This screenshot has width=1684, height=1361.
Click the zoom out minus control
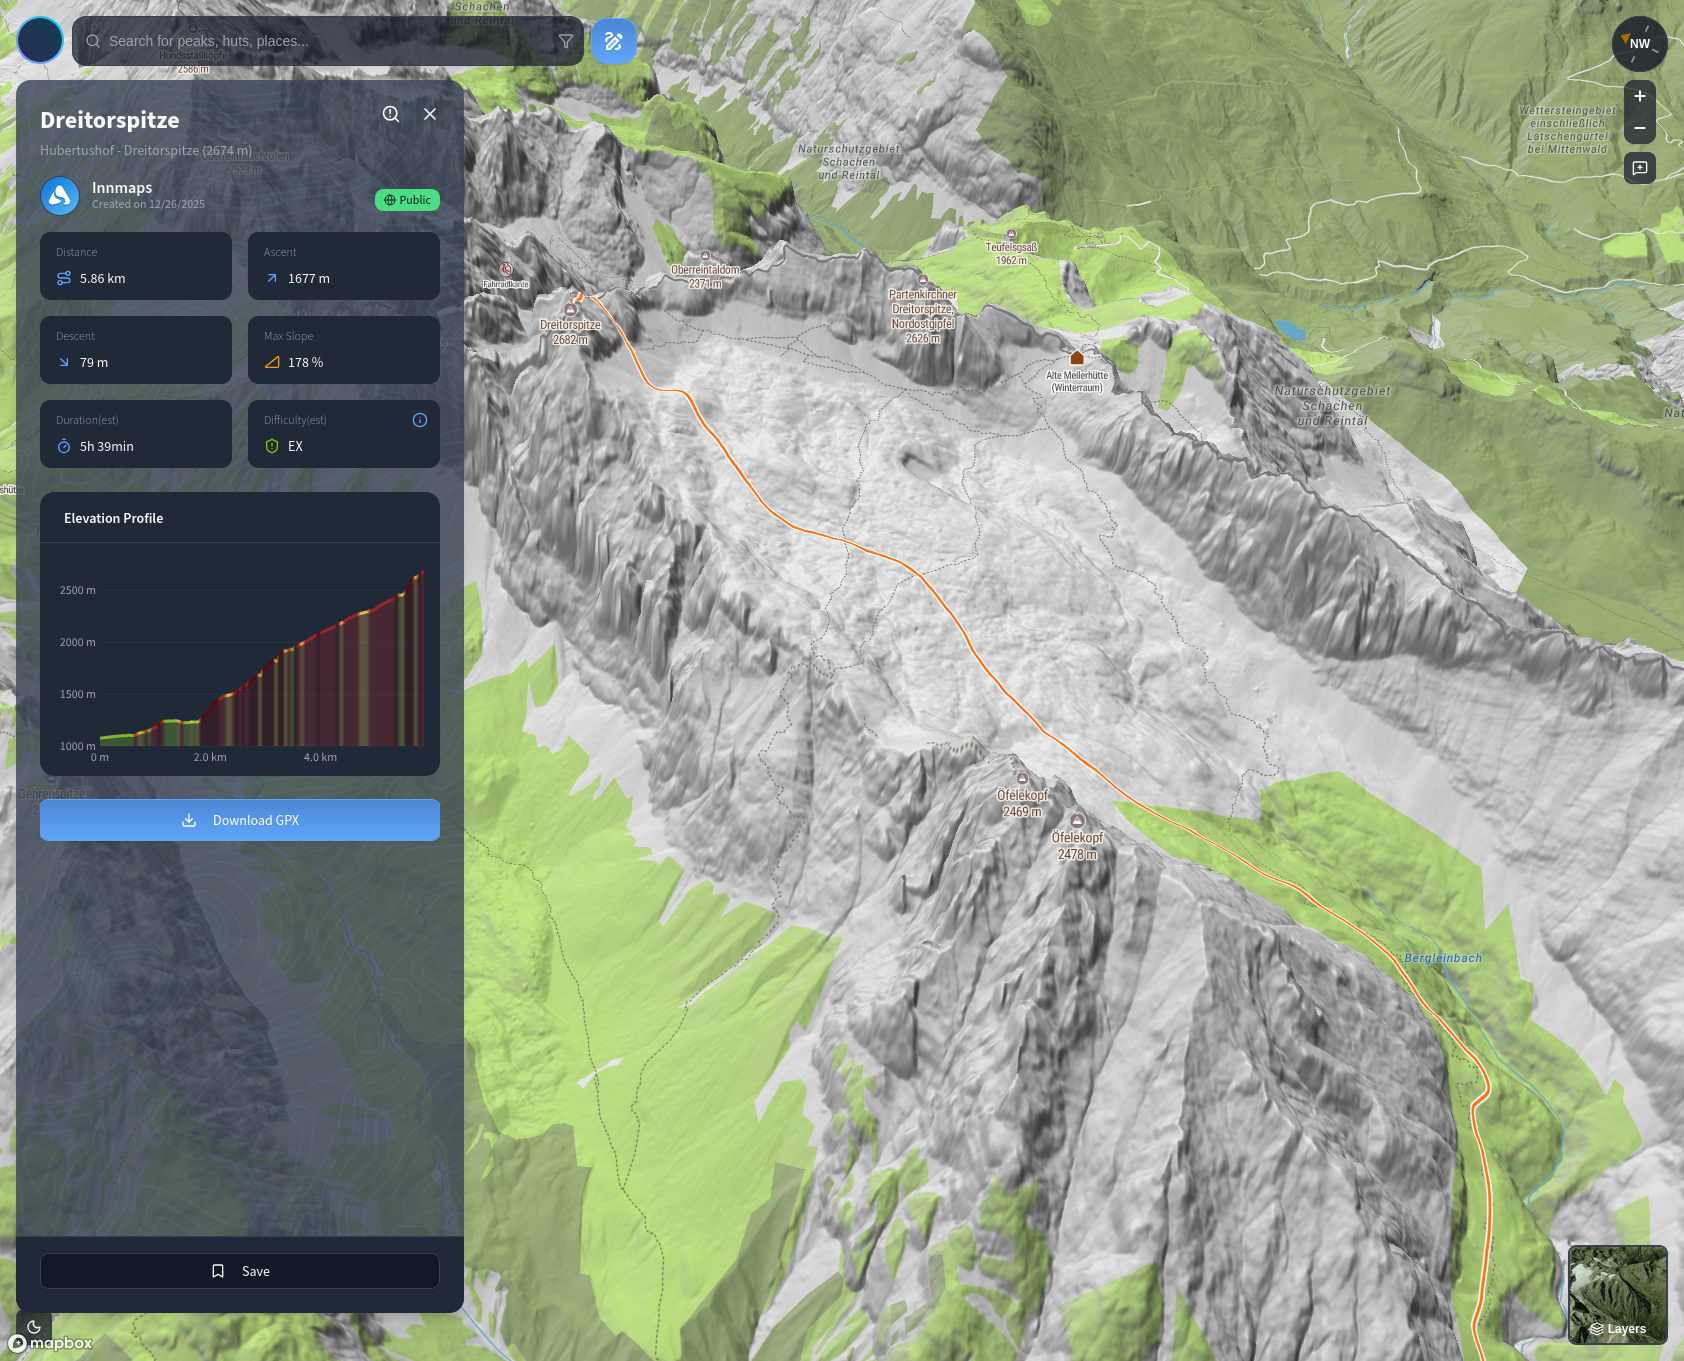click(x=1639, y=128)
